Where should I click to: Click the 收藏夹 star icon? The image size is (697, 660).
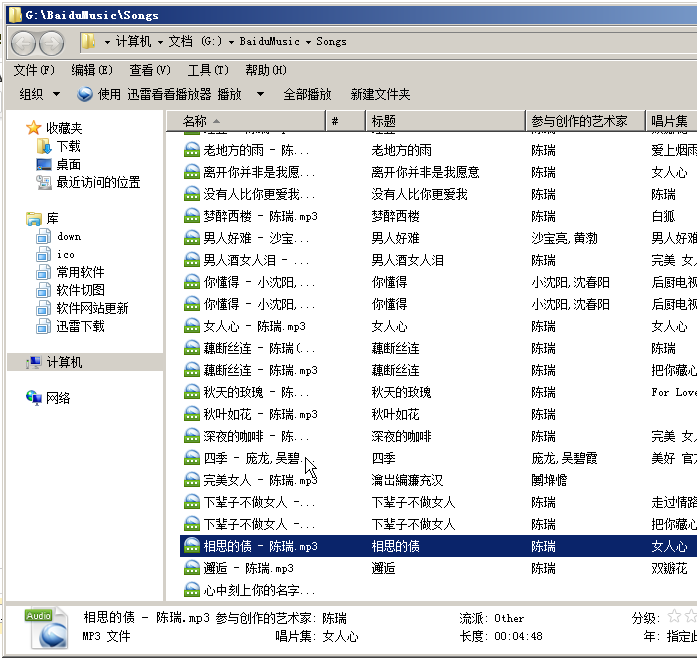(34, 128)
